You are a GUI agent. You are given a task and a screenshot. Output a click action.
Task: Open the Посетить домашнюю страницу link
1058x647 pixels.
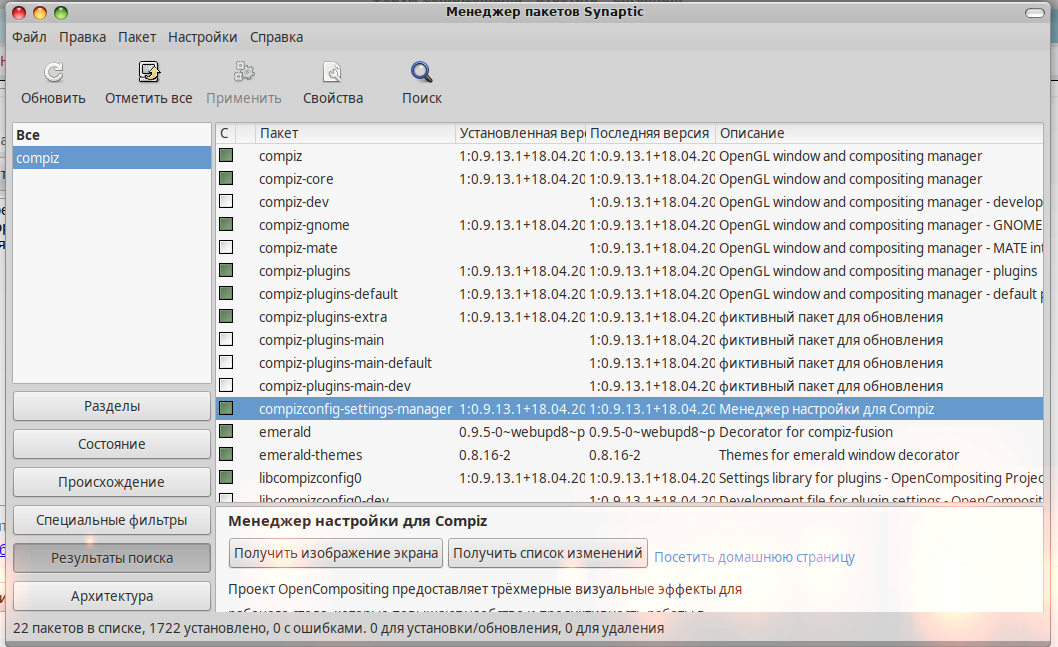(755, 557)
